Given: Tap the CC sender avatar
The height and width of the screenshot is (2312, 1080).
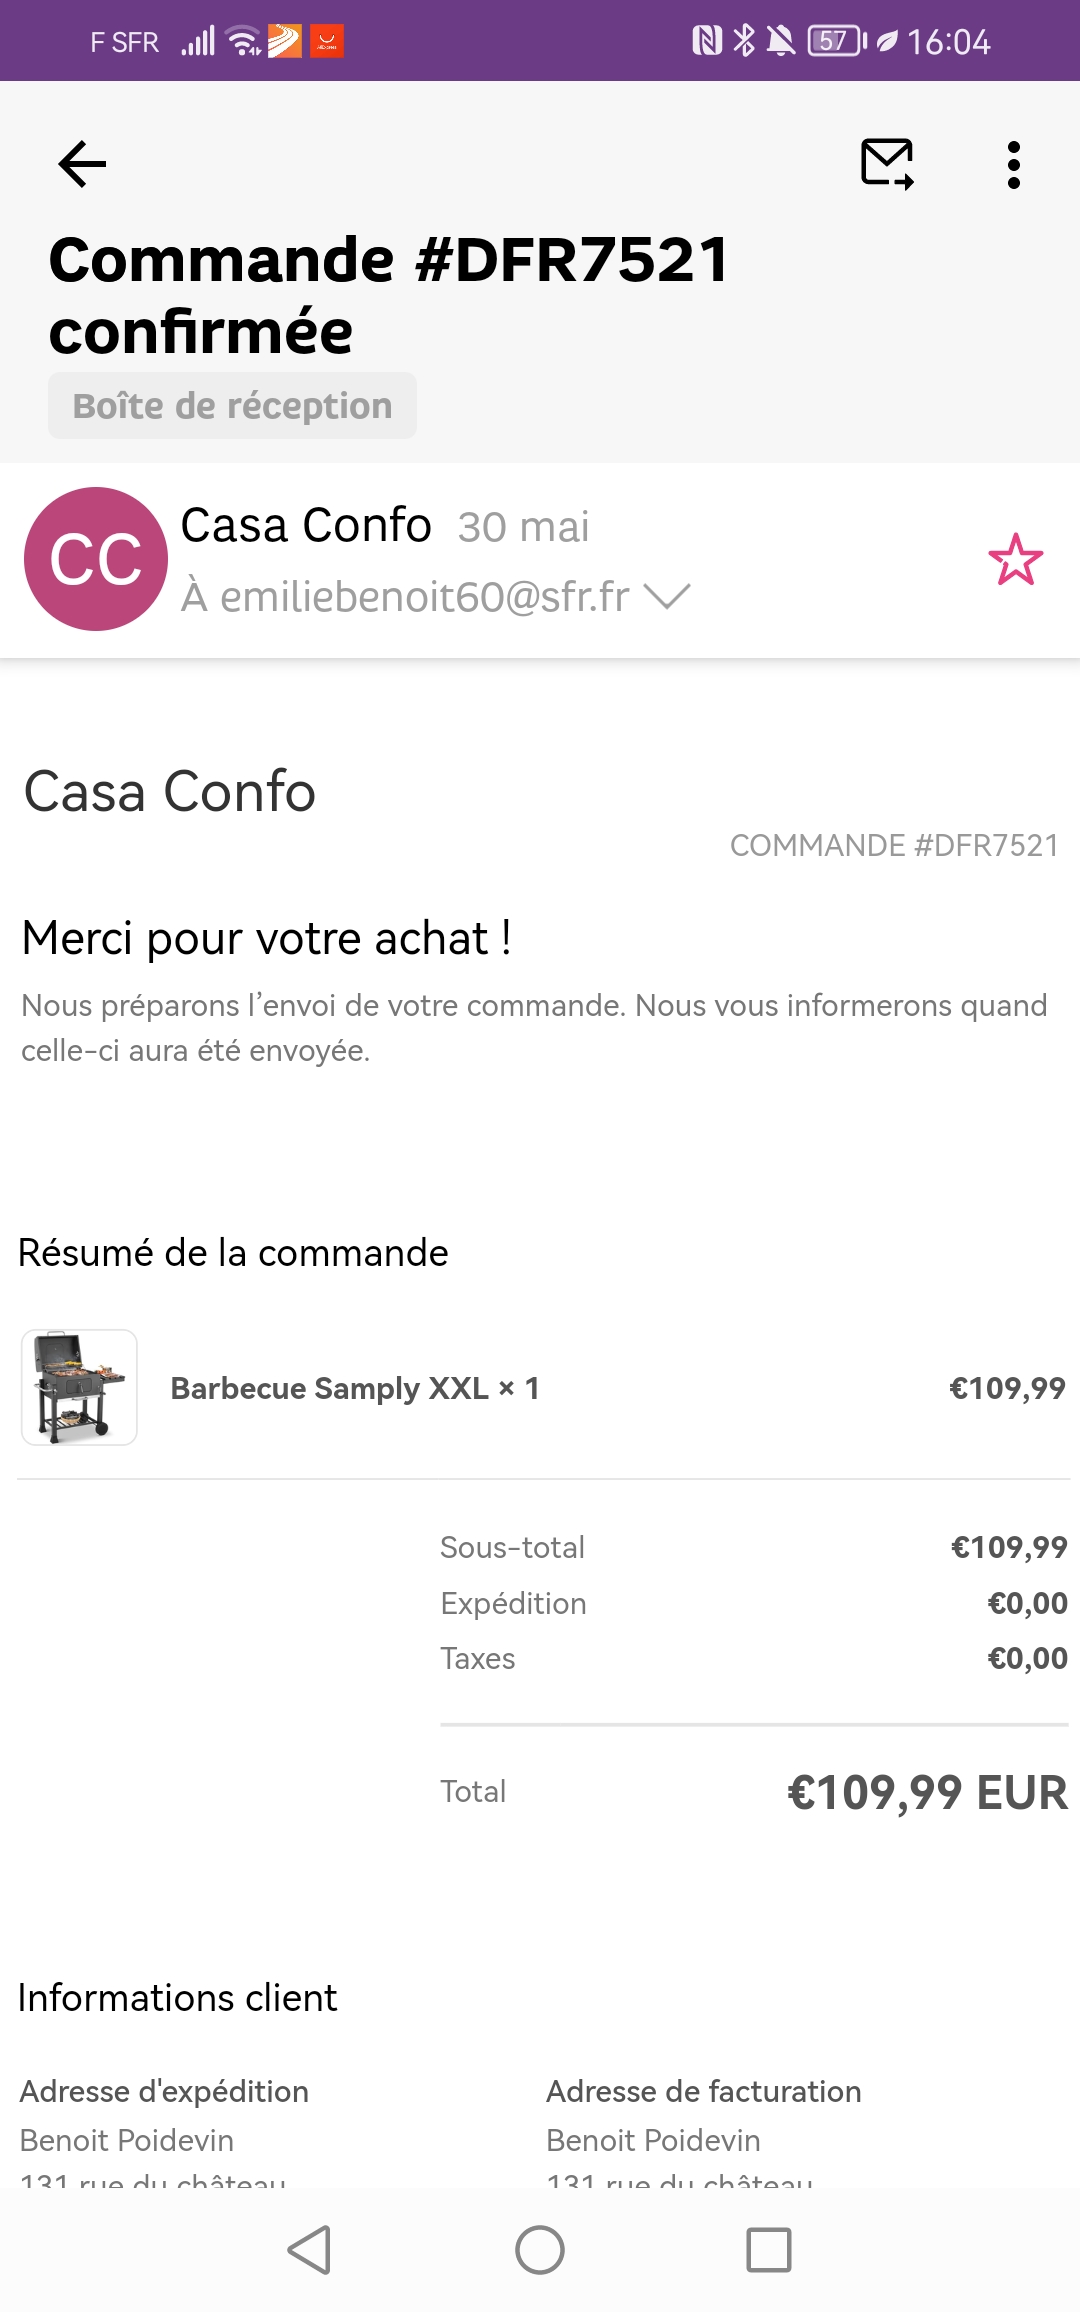Looking at the screenshot, I should (96, 559).
